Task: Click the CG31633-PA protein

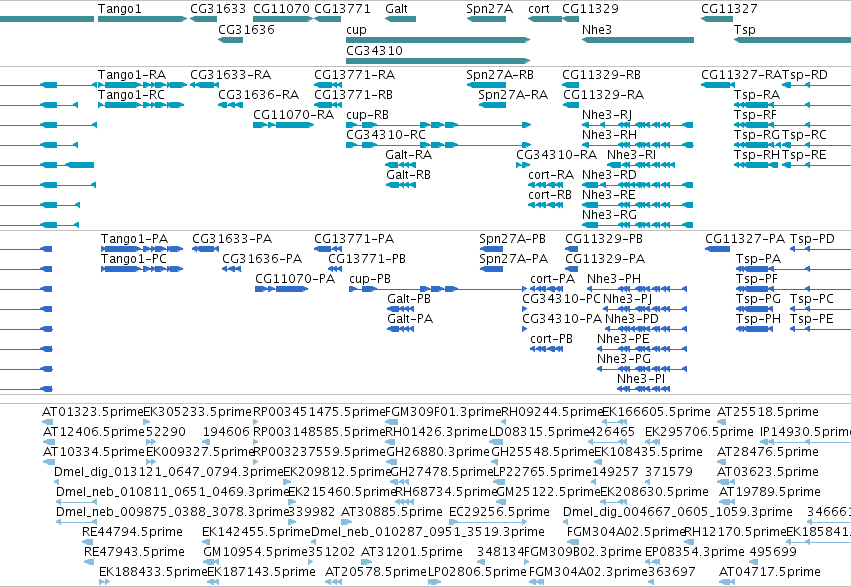Action: tap(206, 249)
